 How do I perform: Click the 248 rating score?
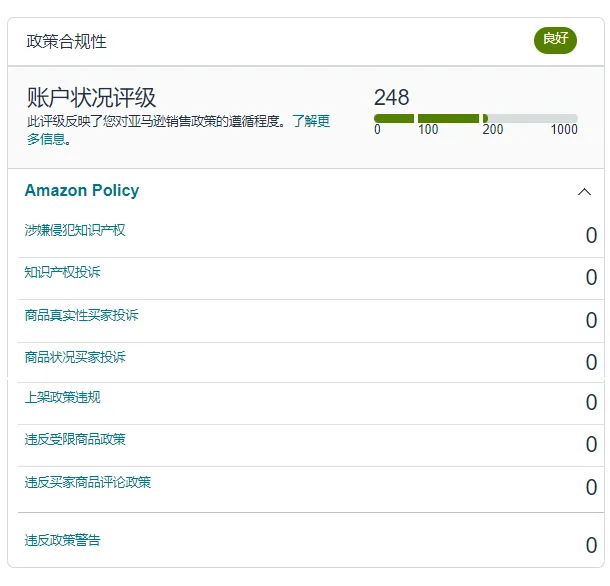click(x=391, y=97)
